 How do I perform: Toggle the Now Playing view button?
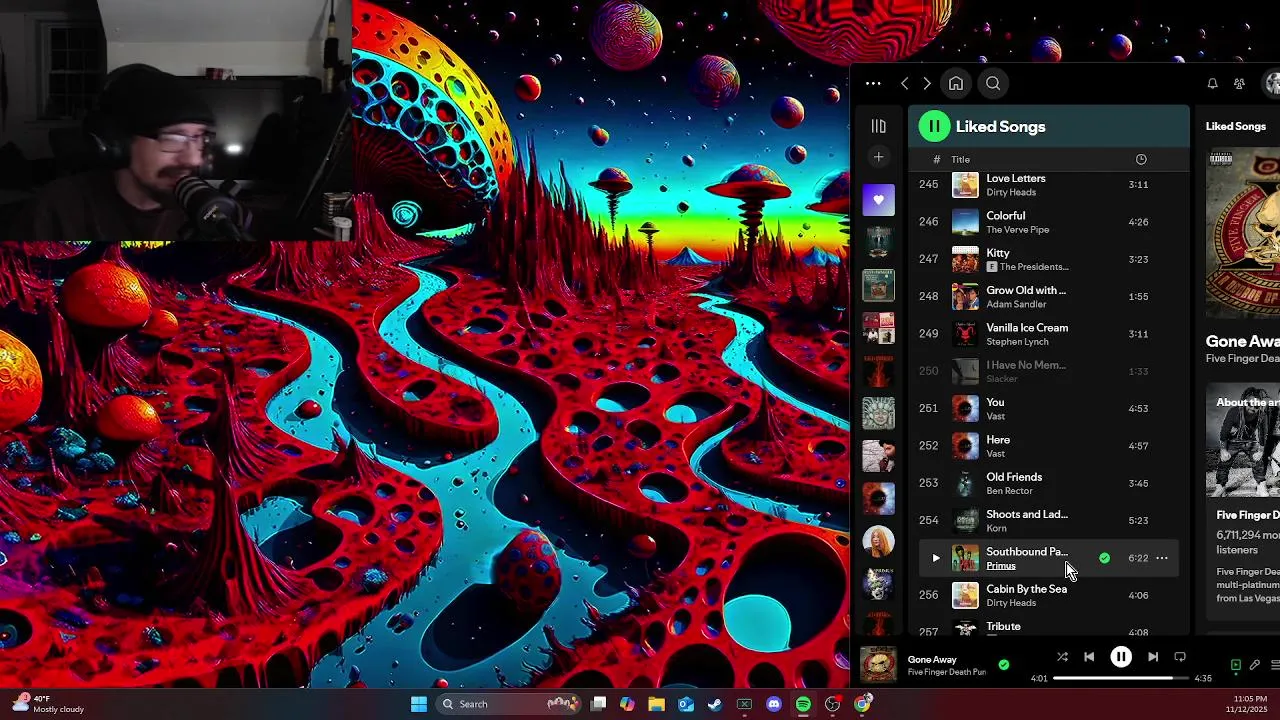coord(1236,665)
